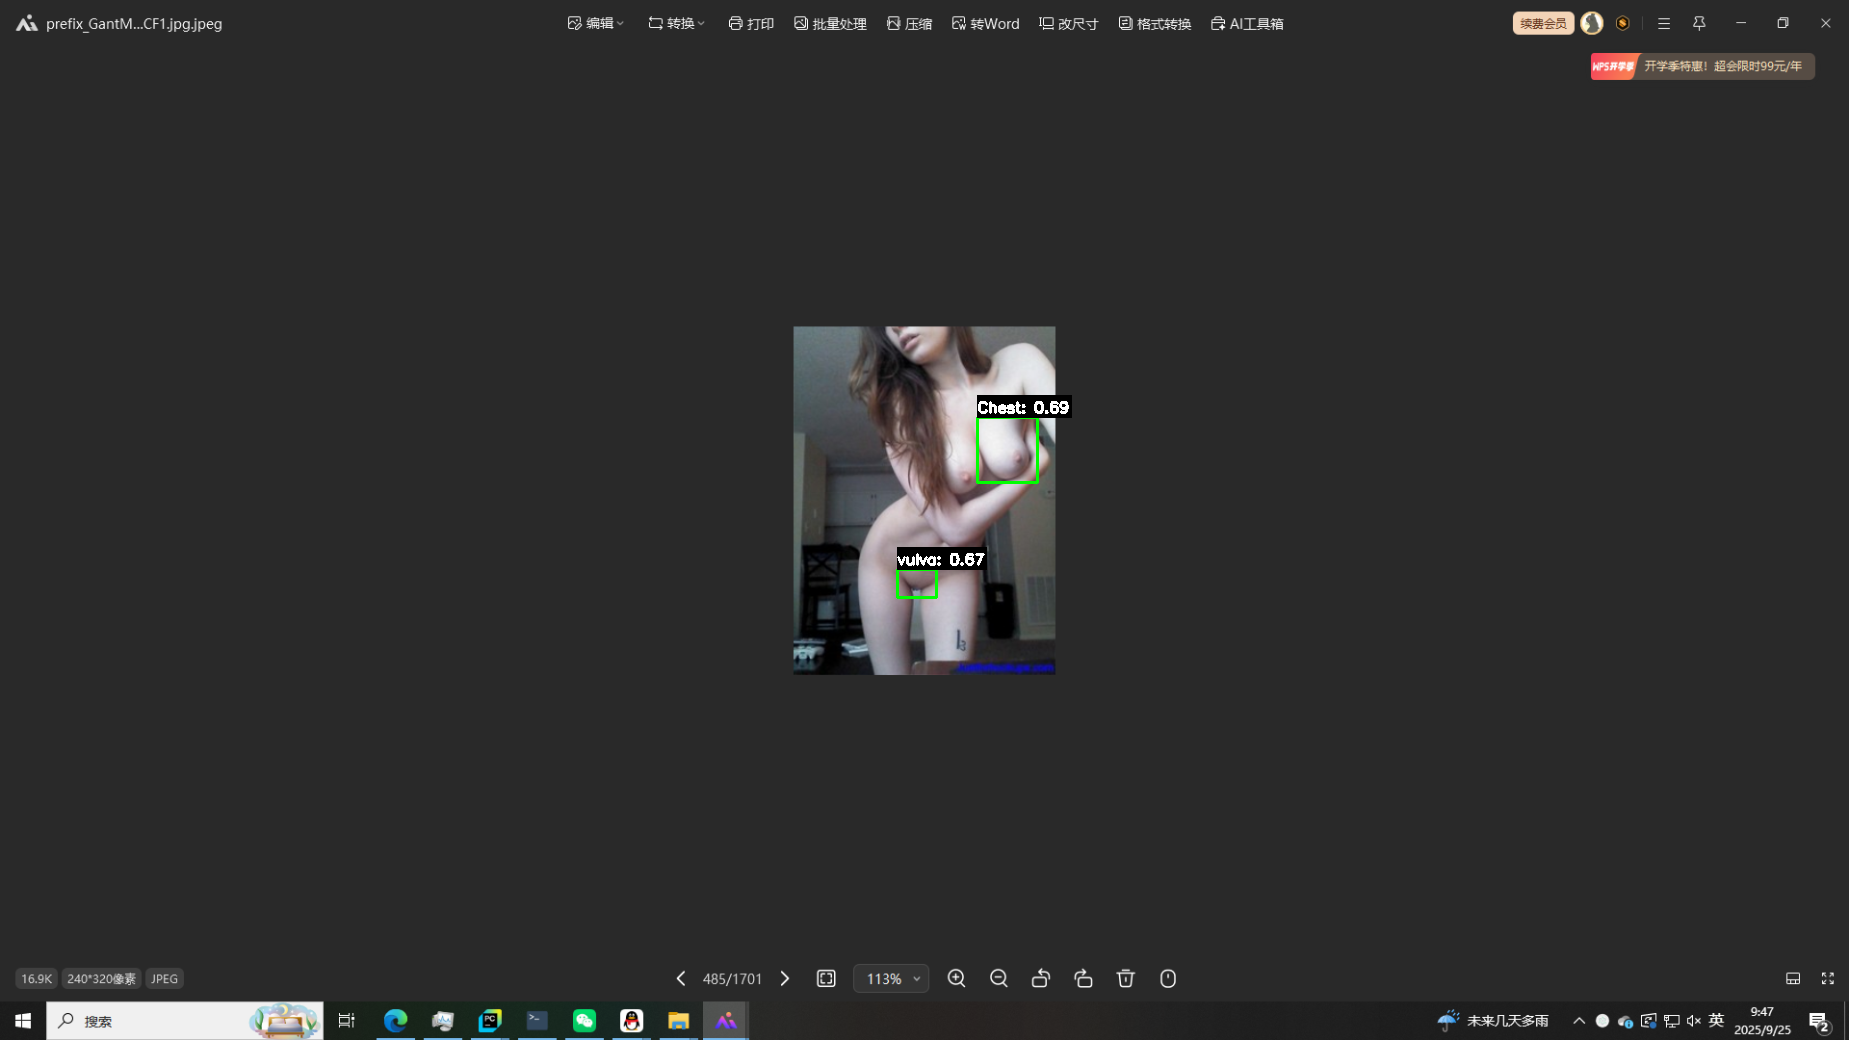Screen dimensions: 1849x1040
Task: Open the 批量处理 batch processing tool
Action: click(830, 23)
